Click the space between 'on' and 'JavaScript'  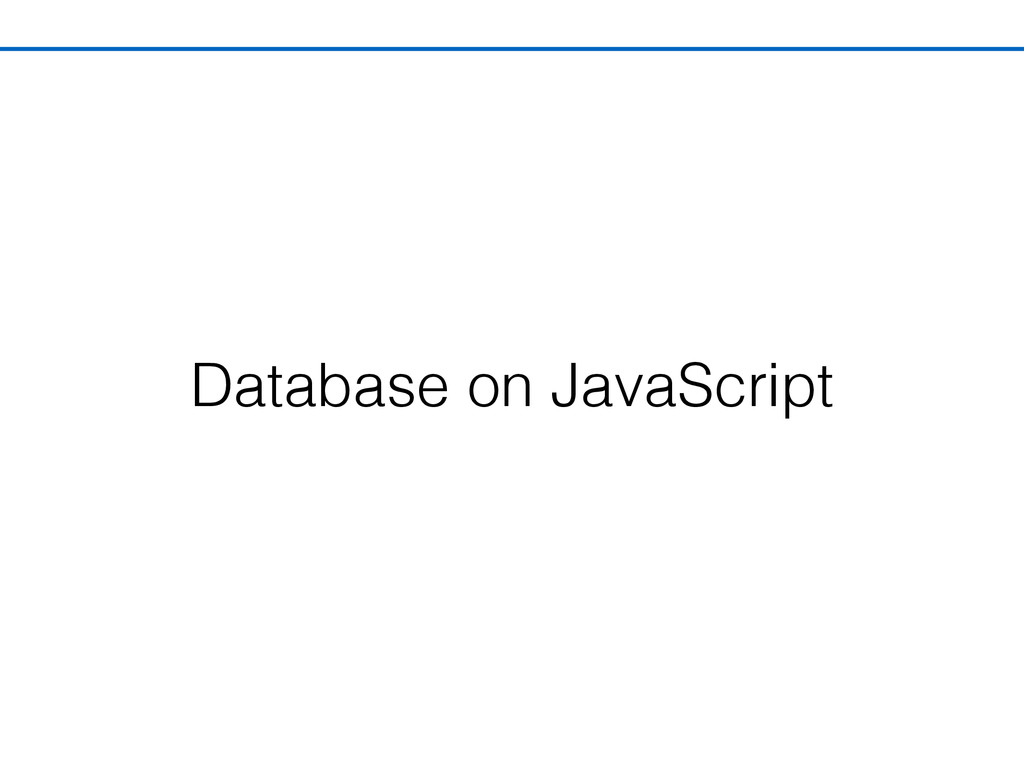tap(542, 389)
